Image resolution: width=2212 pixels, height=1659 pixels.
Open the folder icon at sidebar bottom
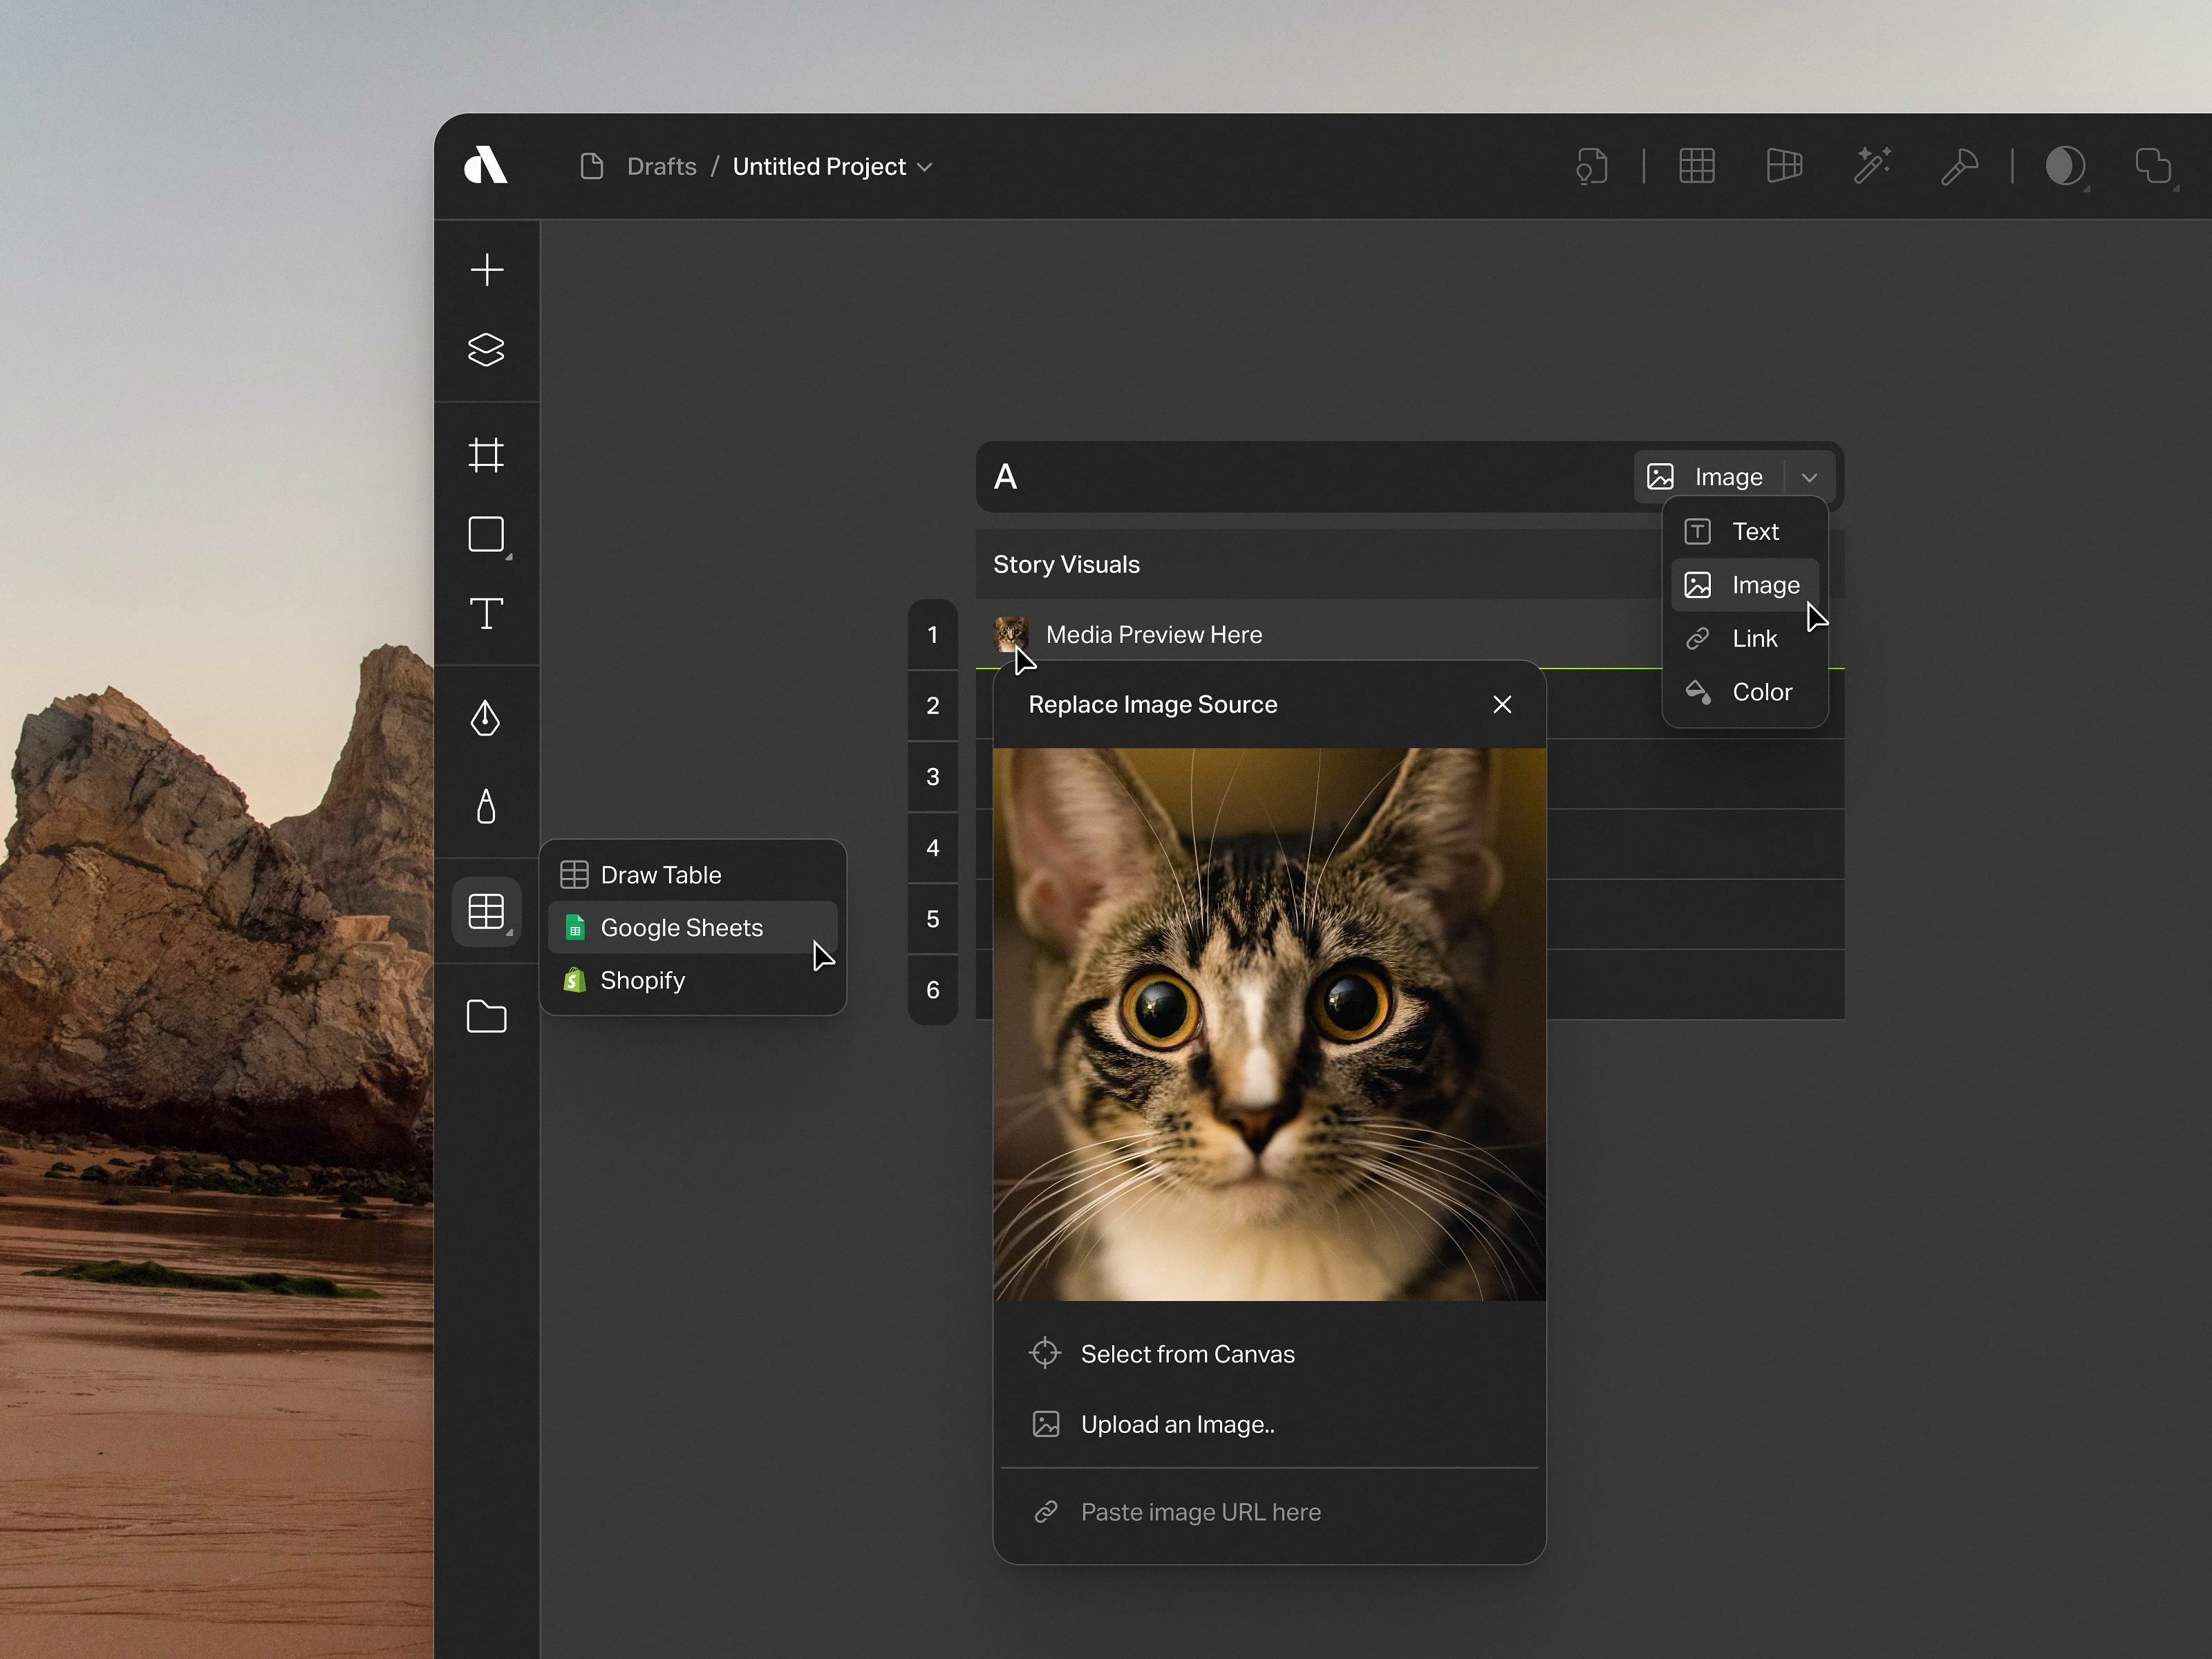[x=487, y=1017]
